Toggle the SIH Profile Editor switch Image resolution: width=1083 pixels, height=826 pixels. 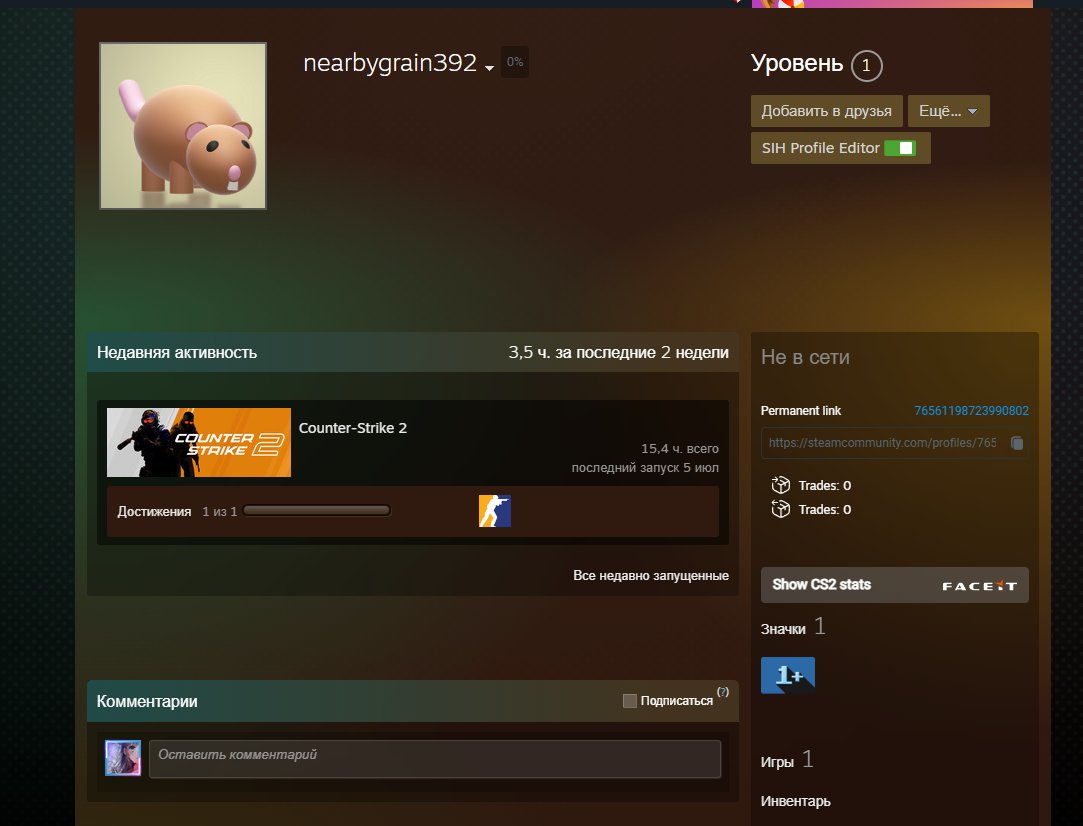pos(900,148)
